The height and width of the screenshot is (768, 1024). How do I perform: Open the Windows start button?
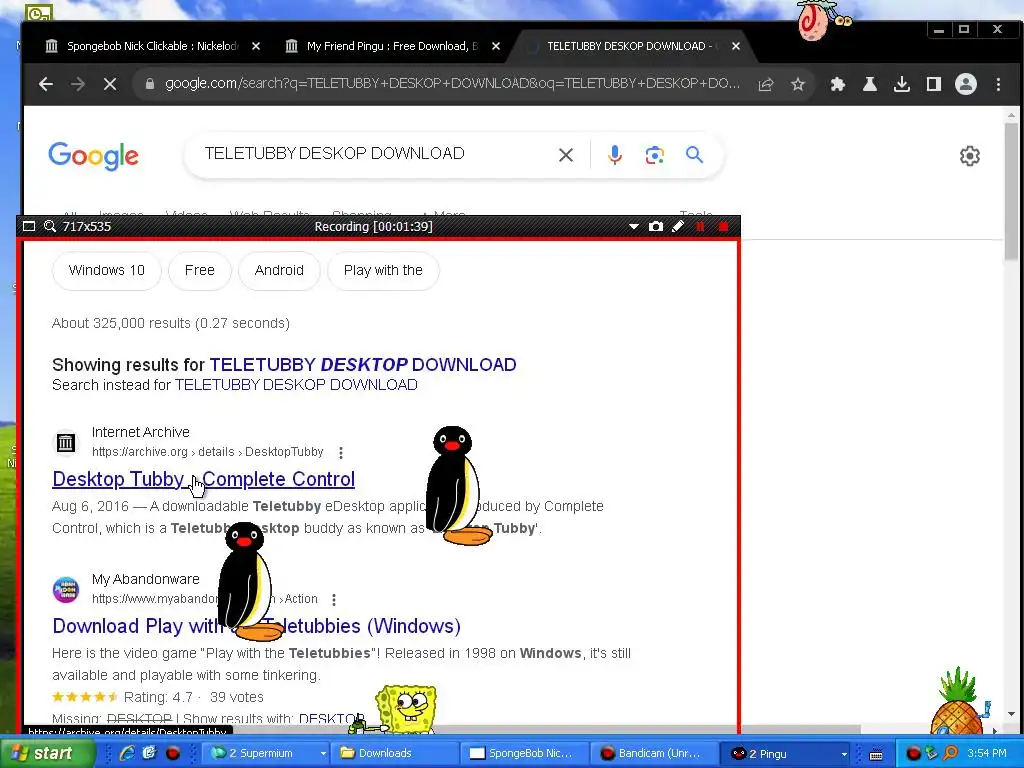[x=47, y=754]
